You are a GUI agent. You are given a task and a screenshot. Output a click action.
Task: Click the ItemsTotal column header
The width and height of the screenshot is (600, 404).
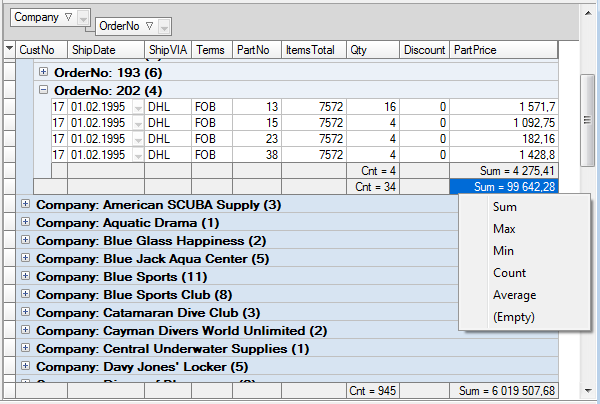tap(311, 49)
